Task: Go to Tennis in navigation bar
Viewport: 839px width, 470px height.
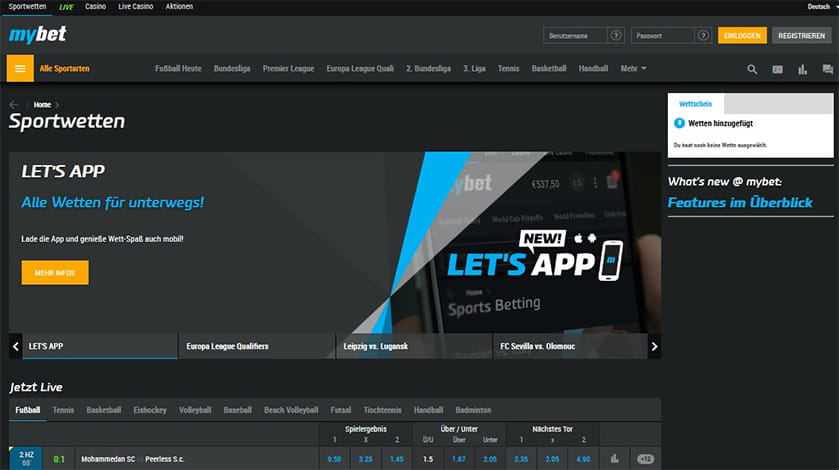Action: [x=508, y=69]
